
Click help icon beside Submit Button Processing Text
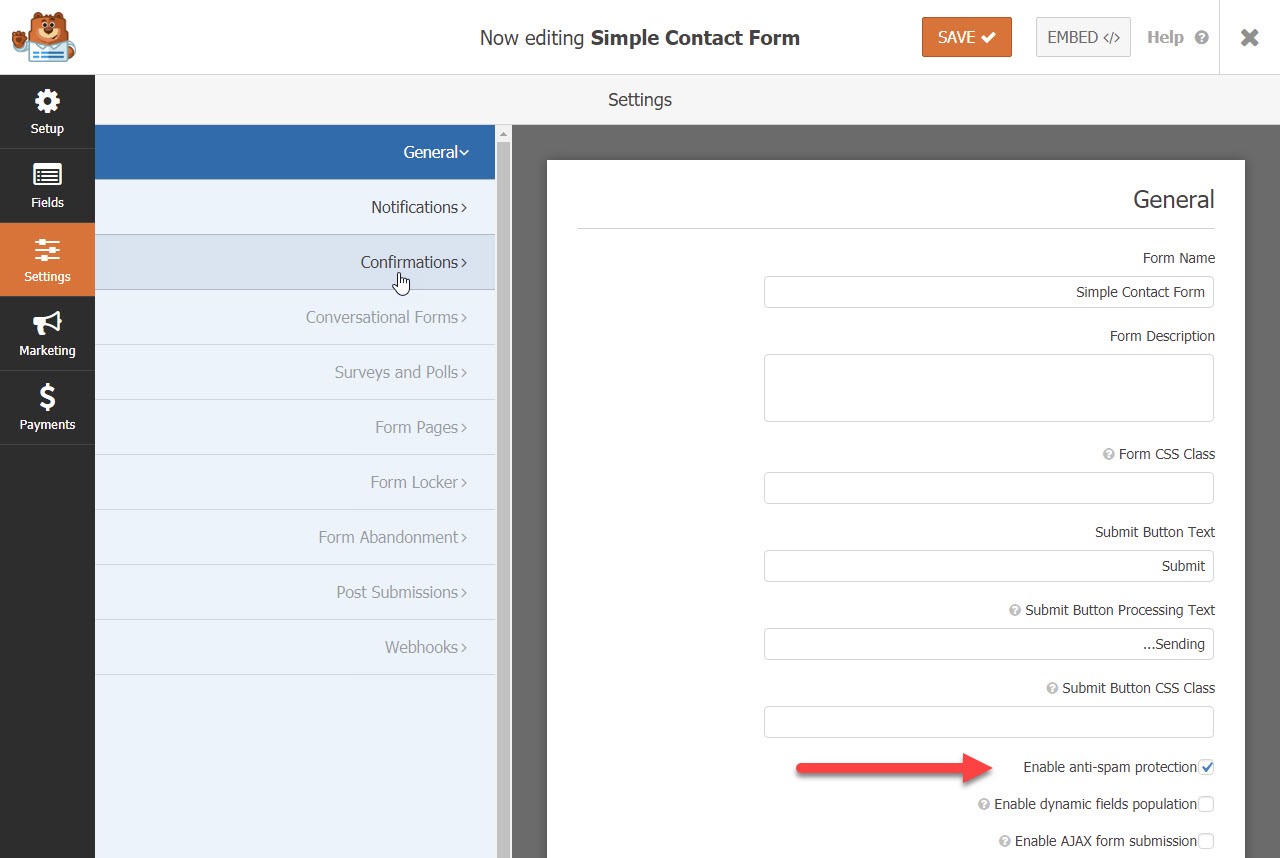(1015, 610)
